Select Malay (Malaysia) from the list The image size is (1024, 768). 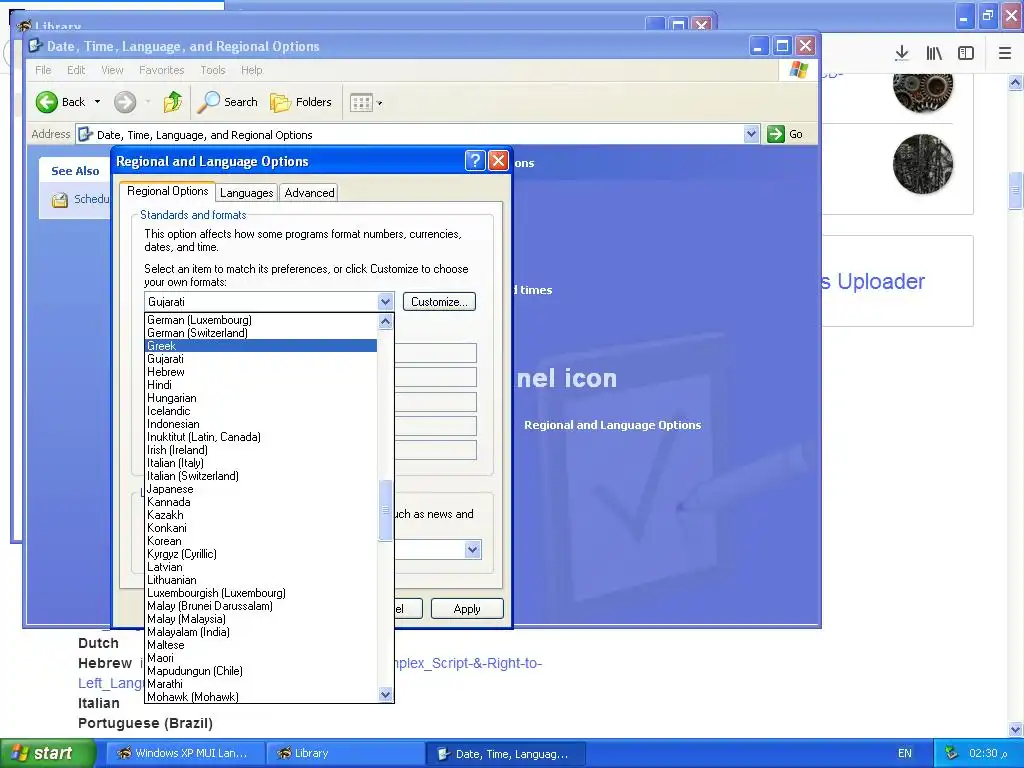pyautogui.click(x=261, y=618)
